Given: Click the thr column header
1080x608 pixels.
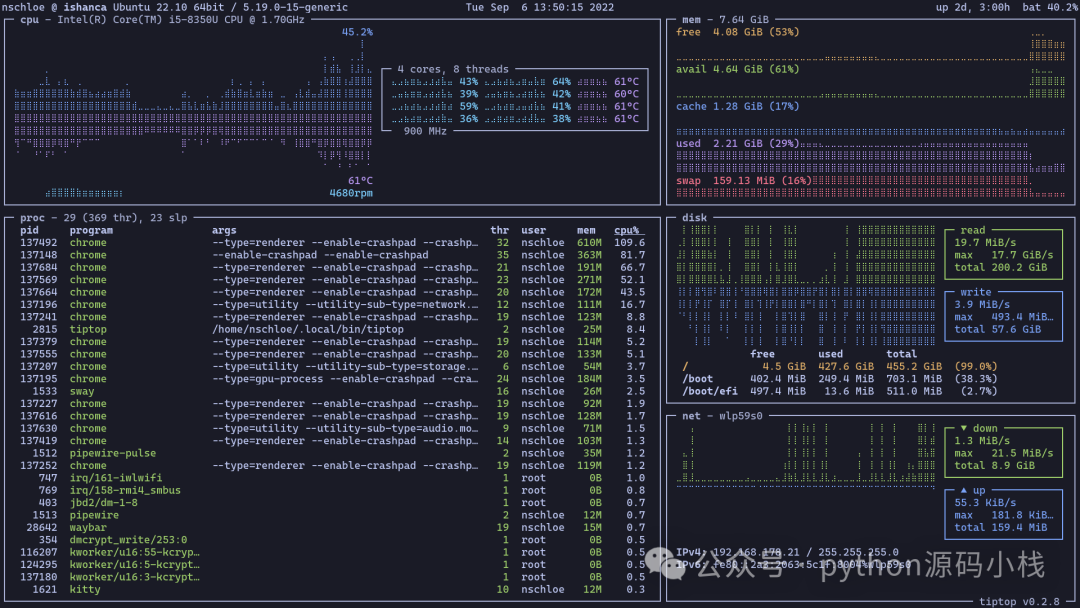Looking at the screenshot, I should click(499, 230).
